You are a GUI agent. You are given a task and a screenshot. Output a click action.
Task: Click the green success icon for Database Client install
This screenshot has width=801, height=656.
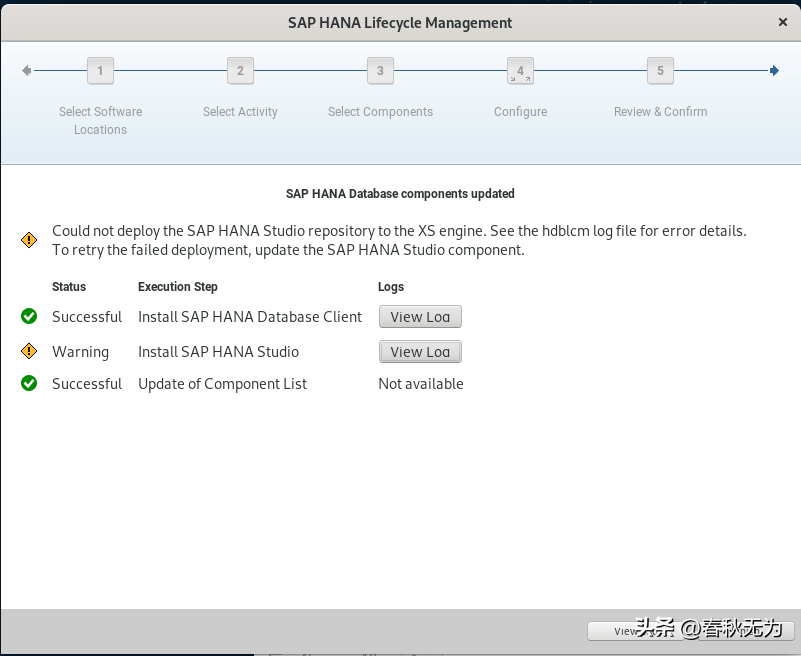(28, 316)
